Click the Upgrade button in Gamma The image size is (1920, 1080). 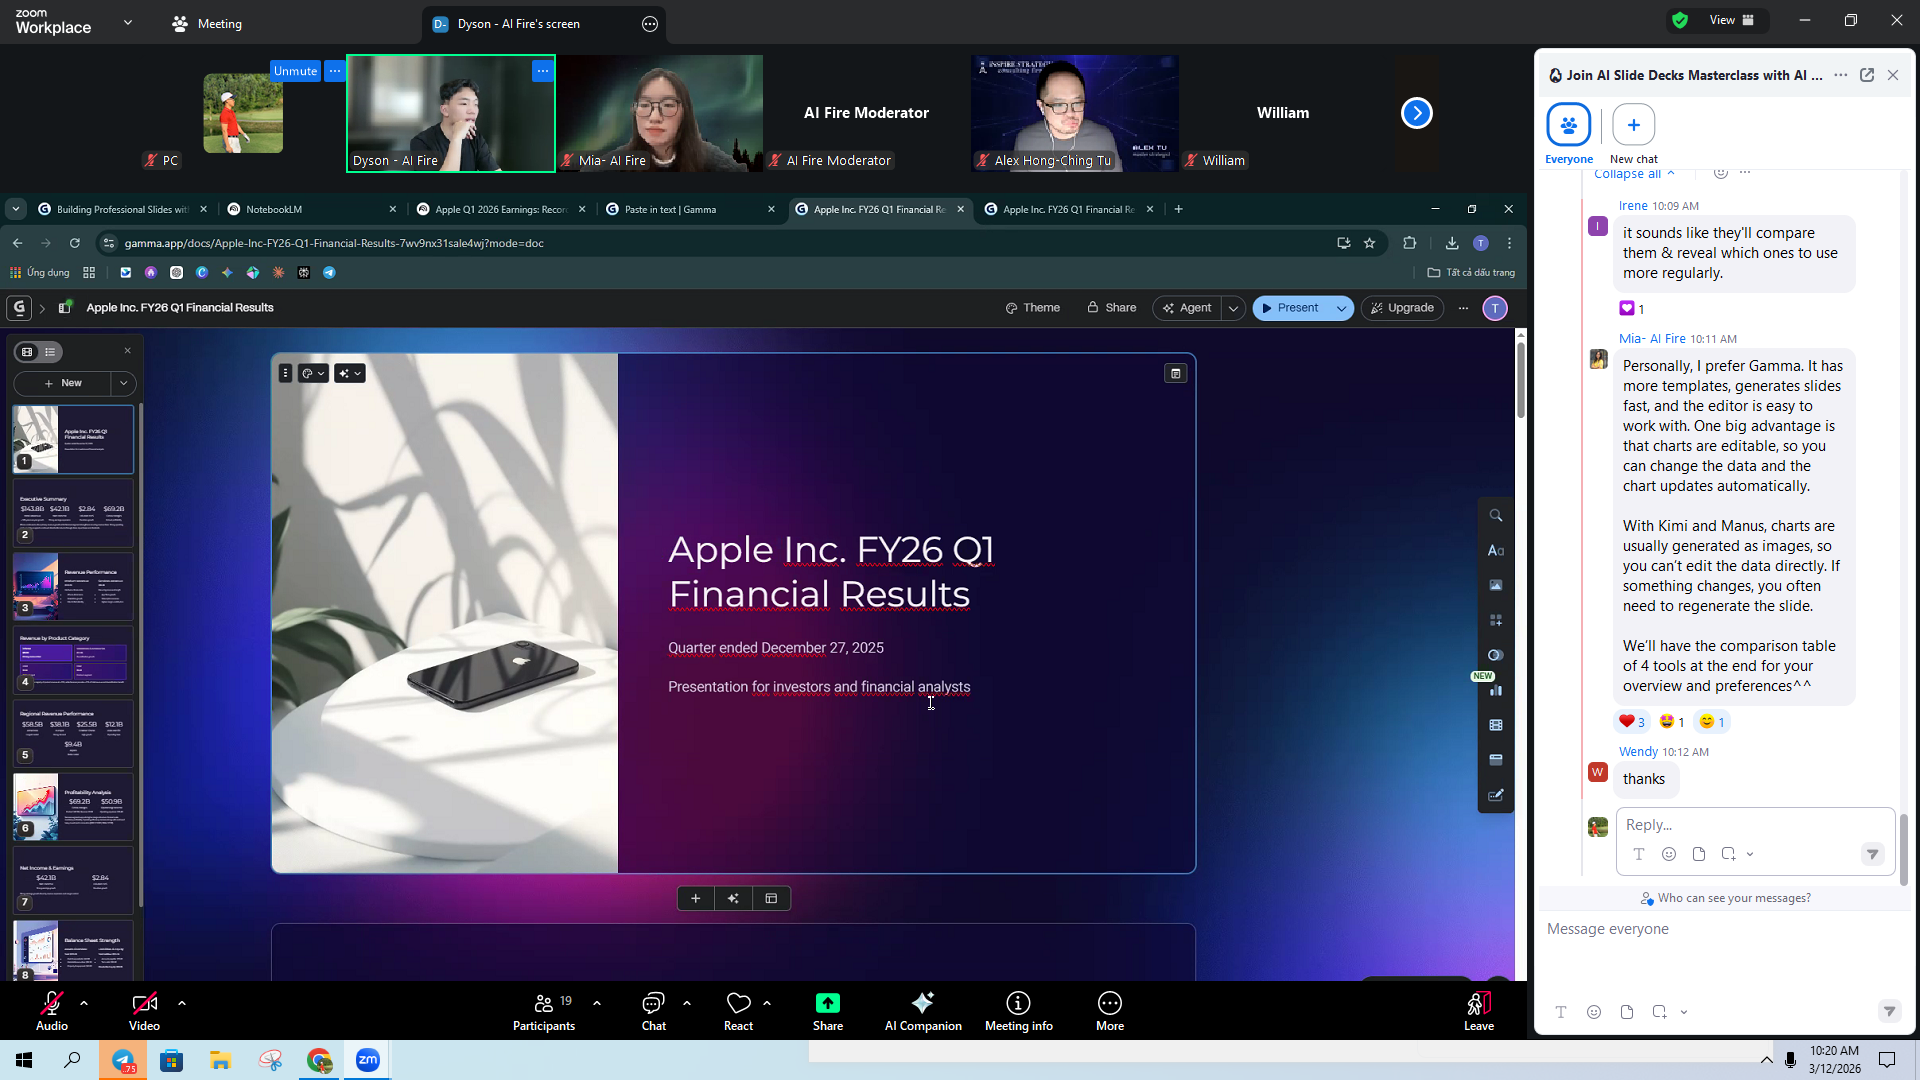[x=1402, y=308]
